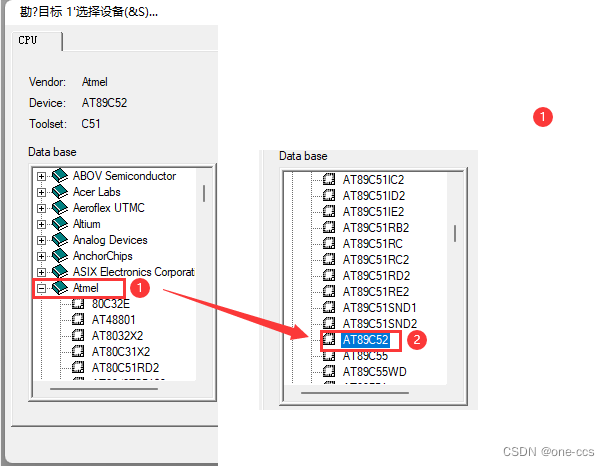Click the chip icon beside AT89C55WD
610x466 pixels.
point(329,371)
